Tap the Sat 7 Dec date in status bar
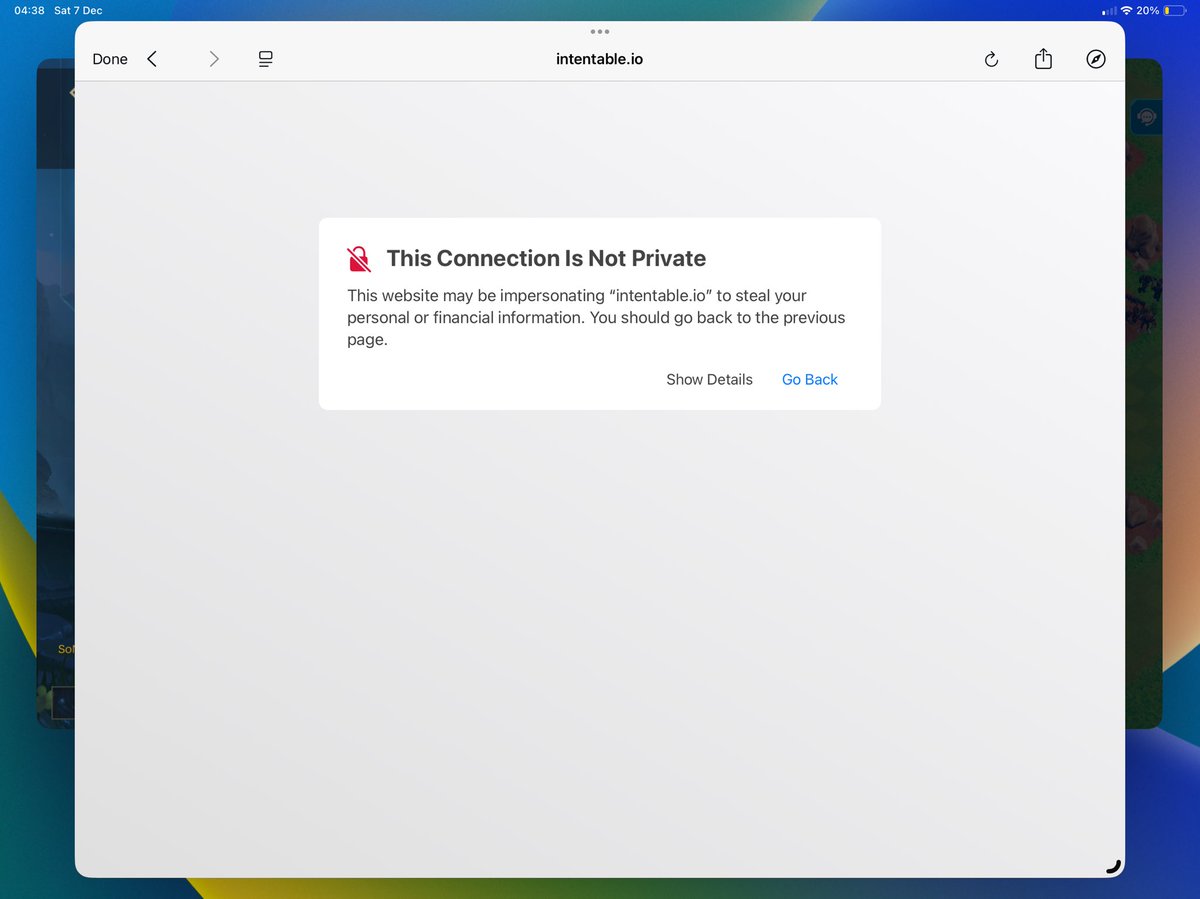This screenshot has width=1200, height=899. pyautogui.click(x=78, y=10)
